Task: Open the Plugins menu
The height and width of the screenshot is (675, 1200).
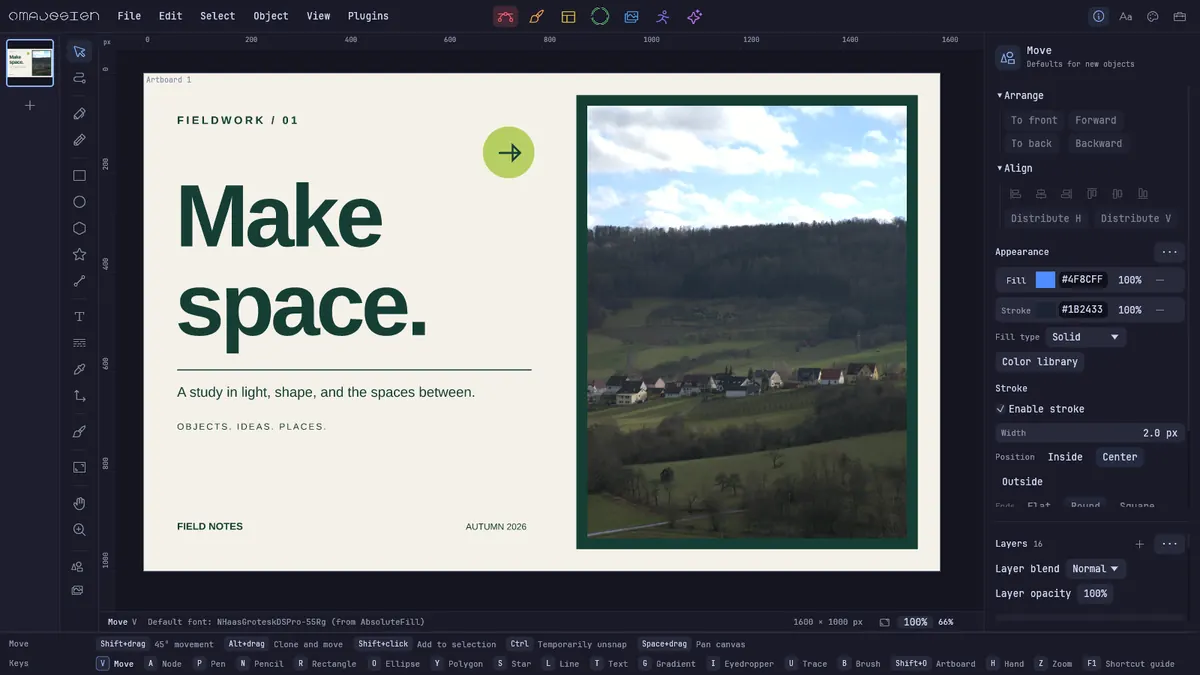Action: (x=368, y=16)
